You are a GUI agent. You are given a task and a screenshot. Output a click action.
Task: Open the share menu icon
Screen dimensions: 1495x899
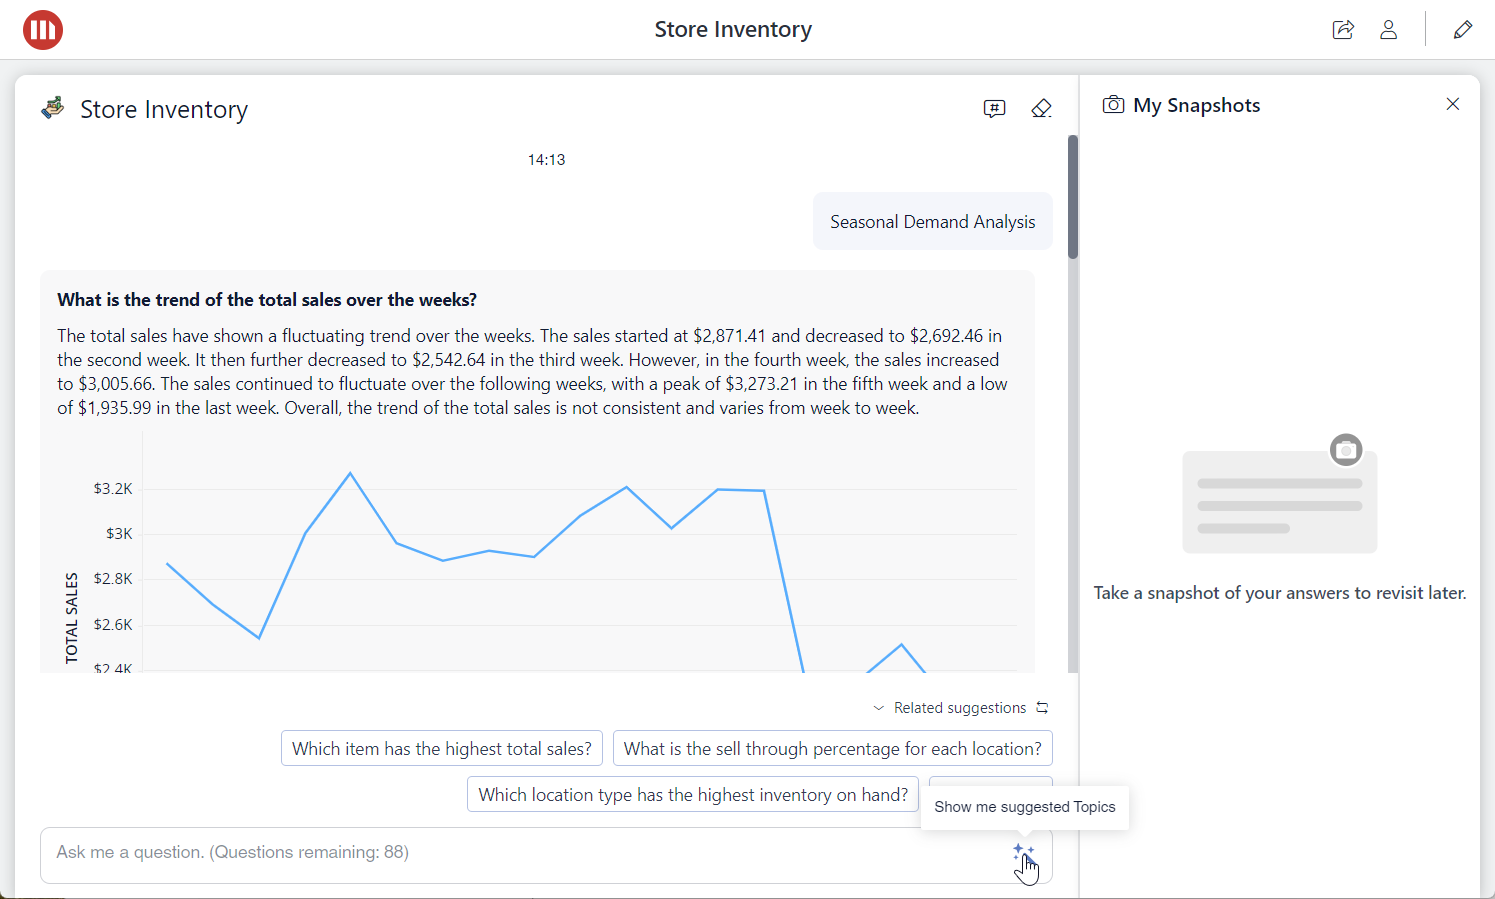[x=1343, y=30]
